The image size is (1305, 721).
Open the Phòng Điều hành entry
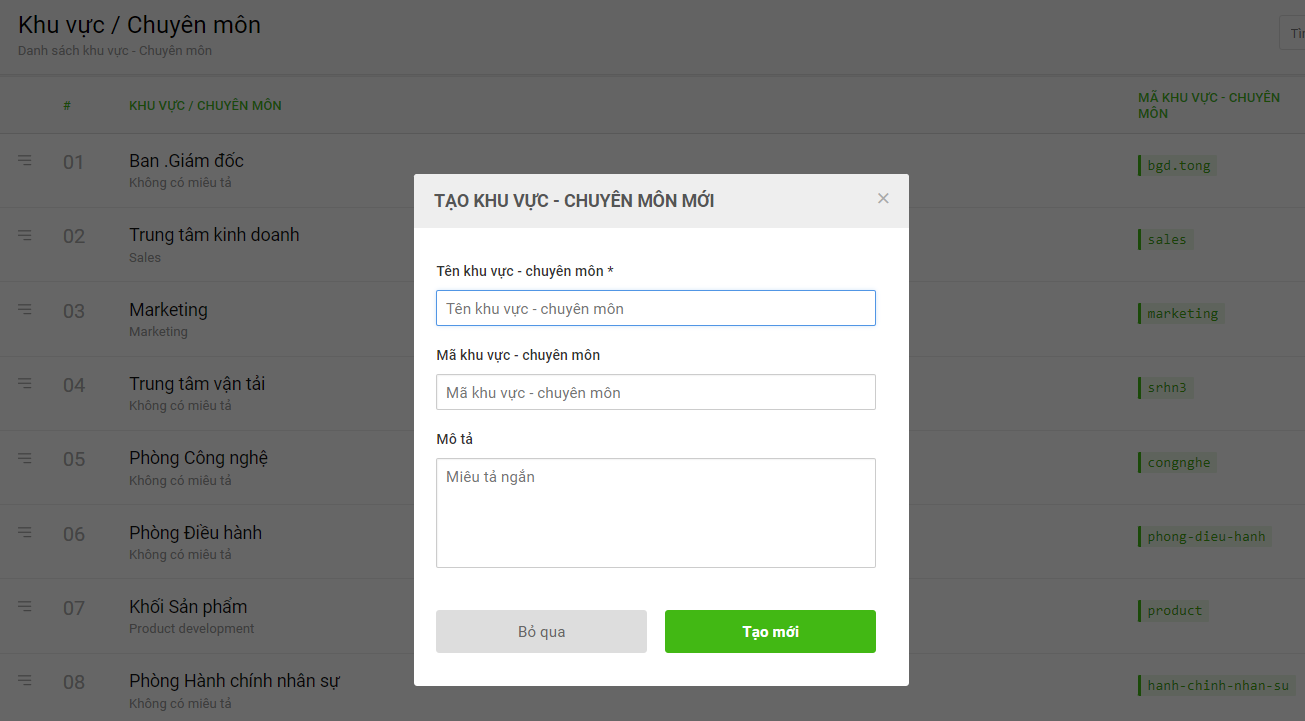click(195, 533)
